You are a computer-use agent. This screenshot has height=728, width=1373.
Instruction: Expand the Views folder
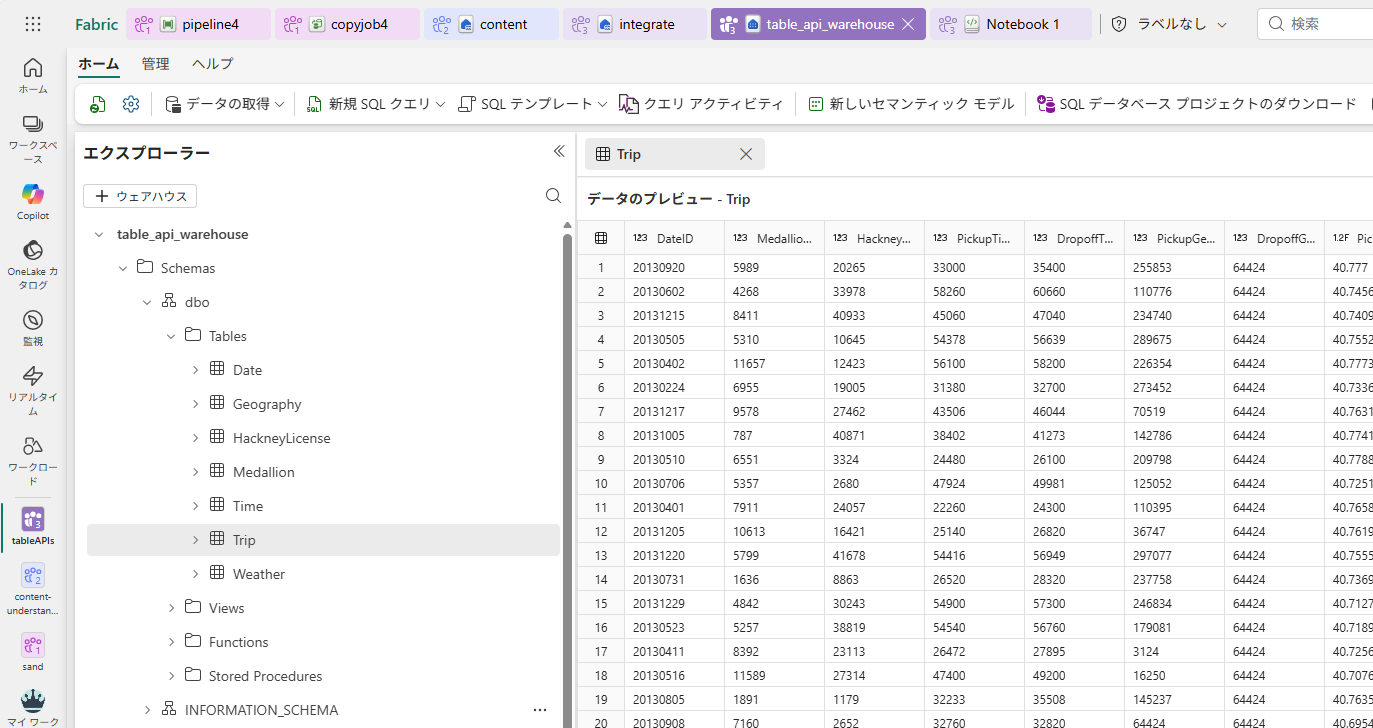pos(170,608)
